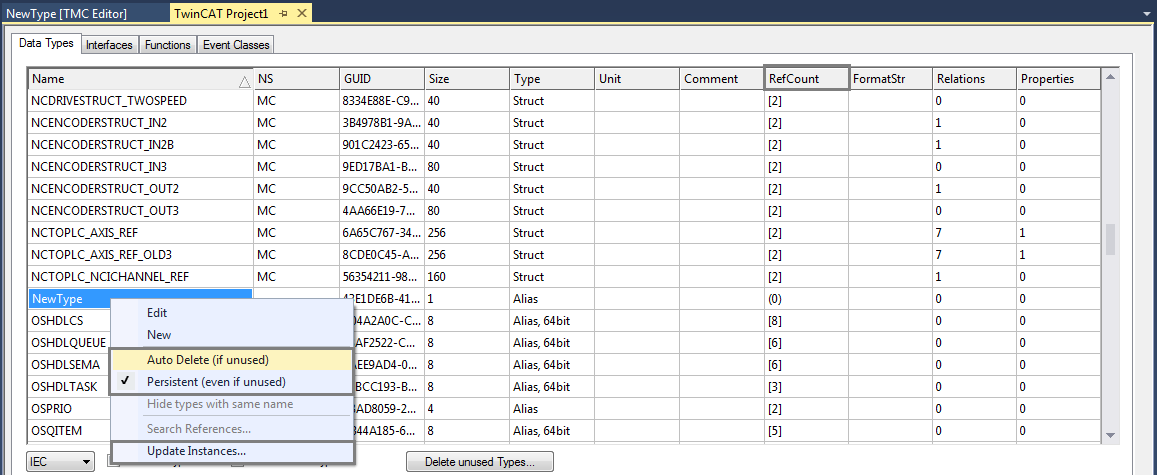Viewport: 1157px width, 475px height.
Task: Toggle Persistent (even if unused) option
Action: 232,382
